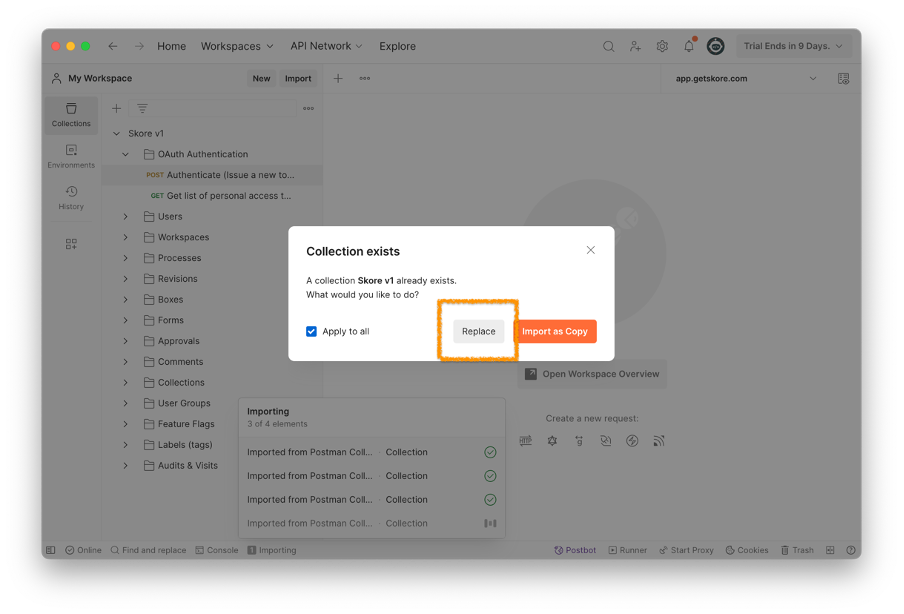The height and width of the screenshot is (614, 904).
Task: Close the Collection exists dialog
Action: (590, 250)
